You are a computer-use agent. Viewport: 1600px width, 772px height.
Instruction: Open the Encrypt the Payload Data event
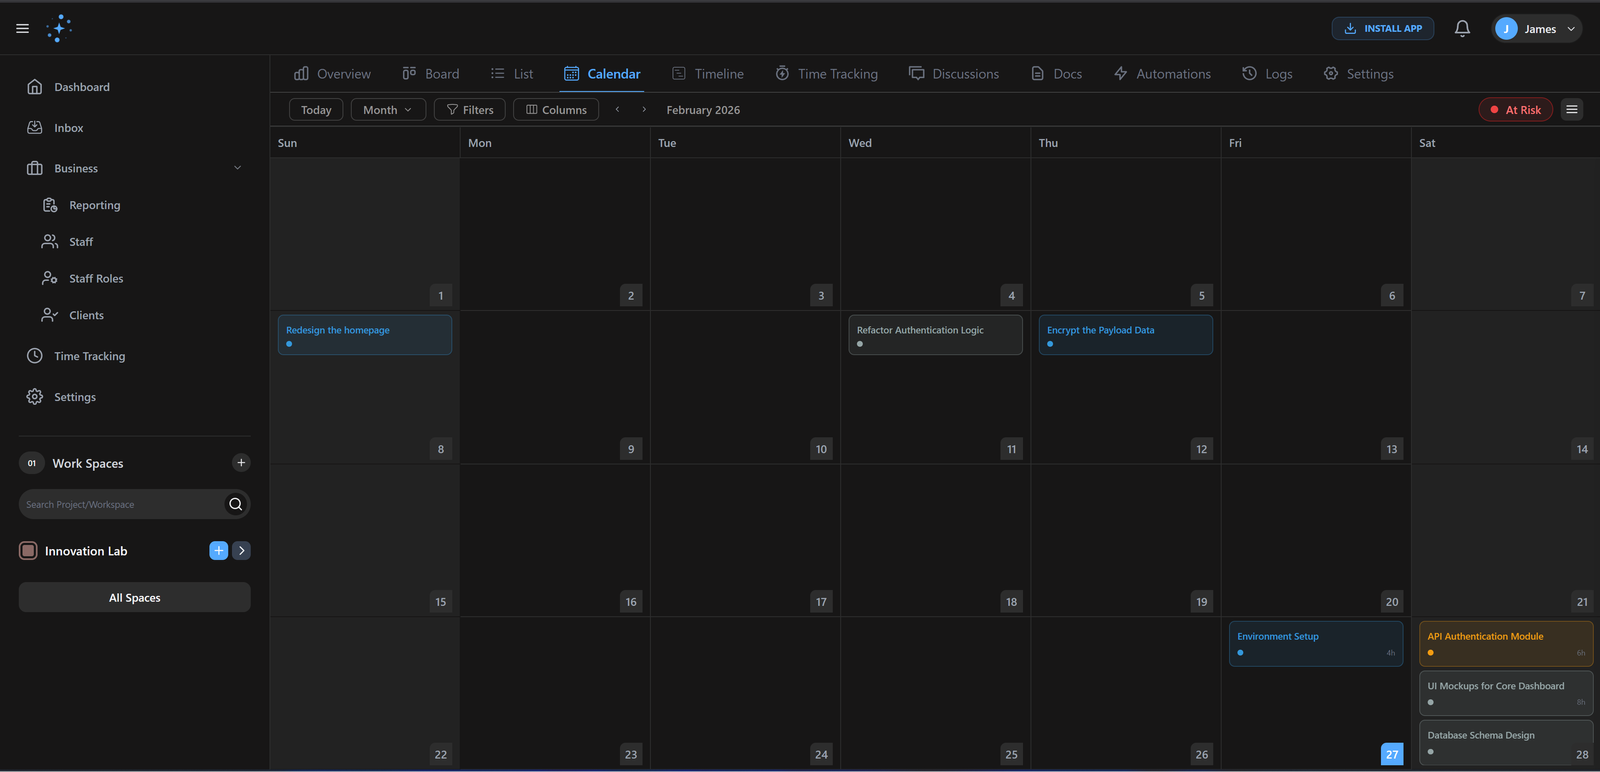(x=1125, y=335)
